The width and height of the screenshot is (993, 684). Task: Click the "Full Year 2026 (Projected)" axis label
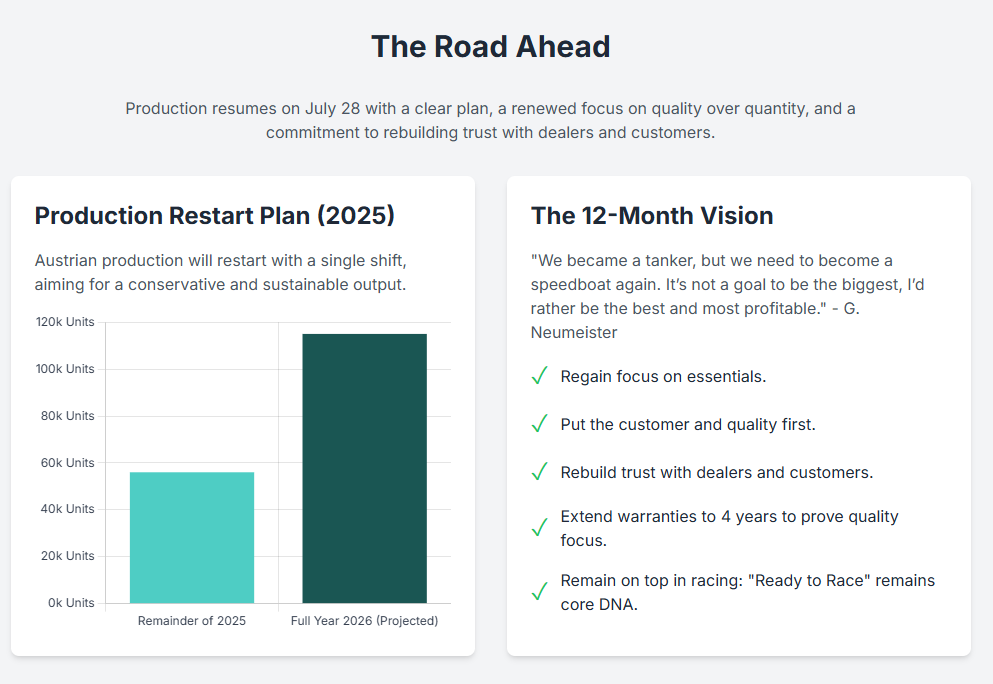pyautogui.click(x=364, y=621)
